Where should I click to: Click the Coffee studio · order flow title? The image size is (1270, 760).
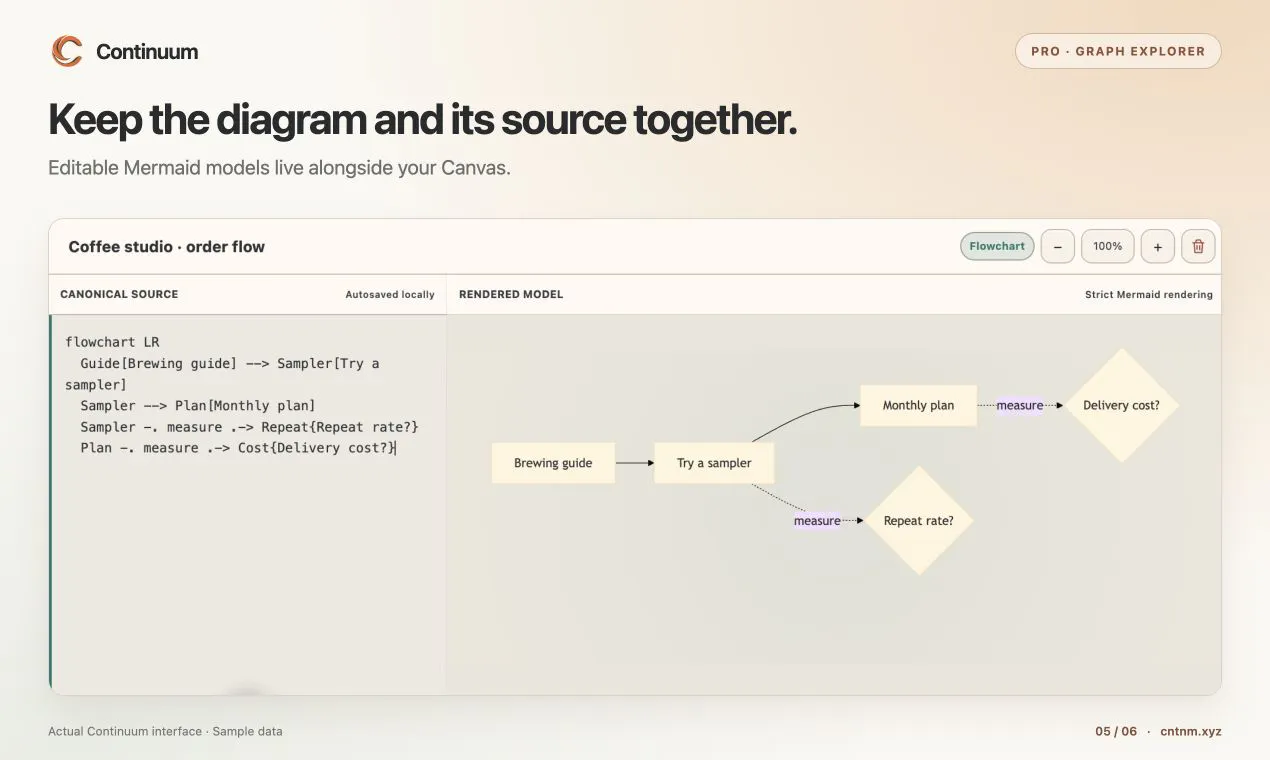click(166, 246)
